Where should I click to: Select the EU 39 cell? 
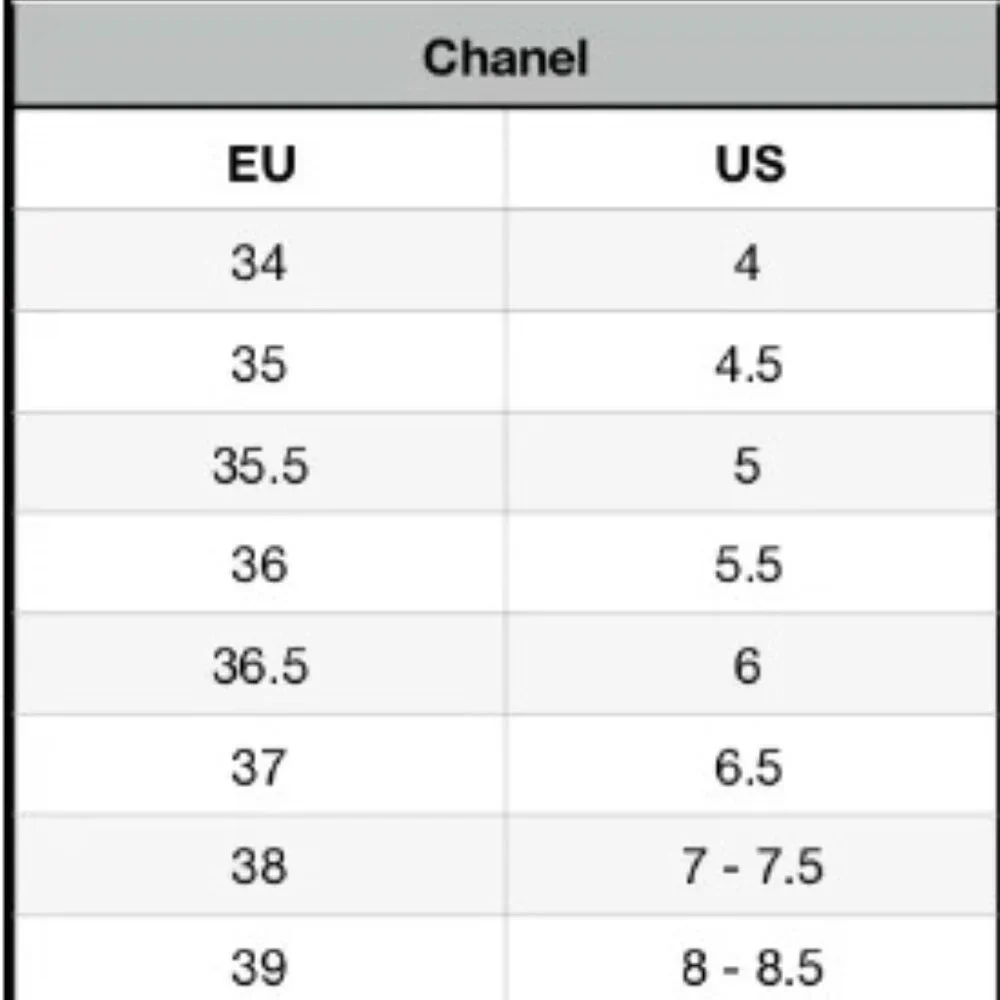point(259,966)
